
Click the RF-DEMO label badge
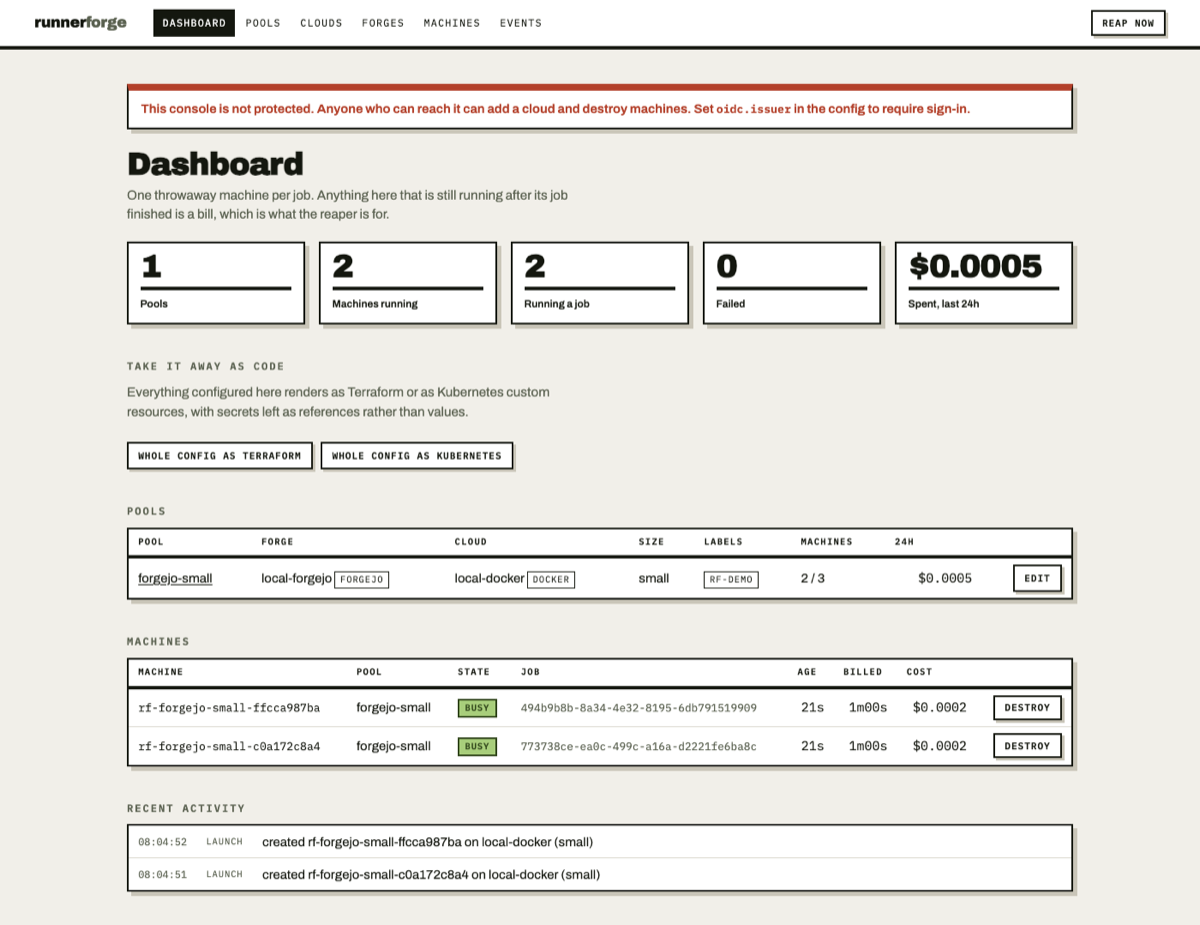coord(731,579)
